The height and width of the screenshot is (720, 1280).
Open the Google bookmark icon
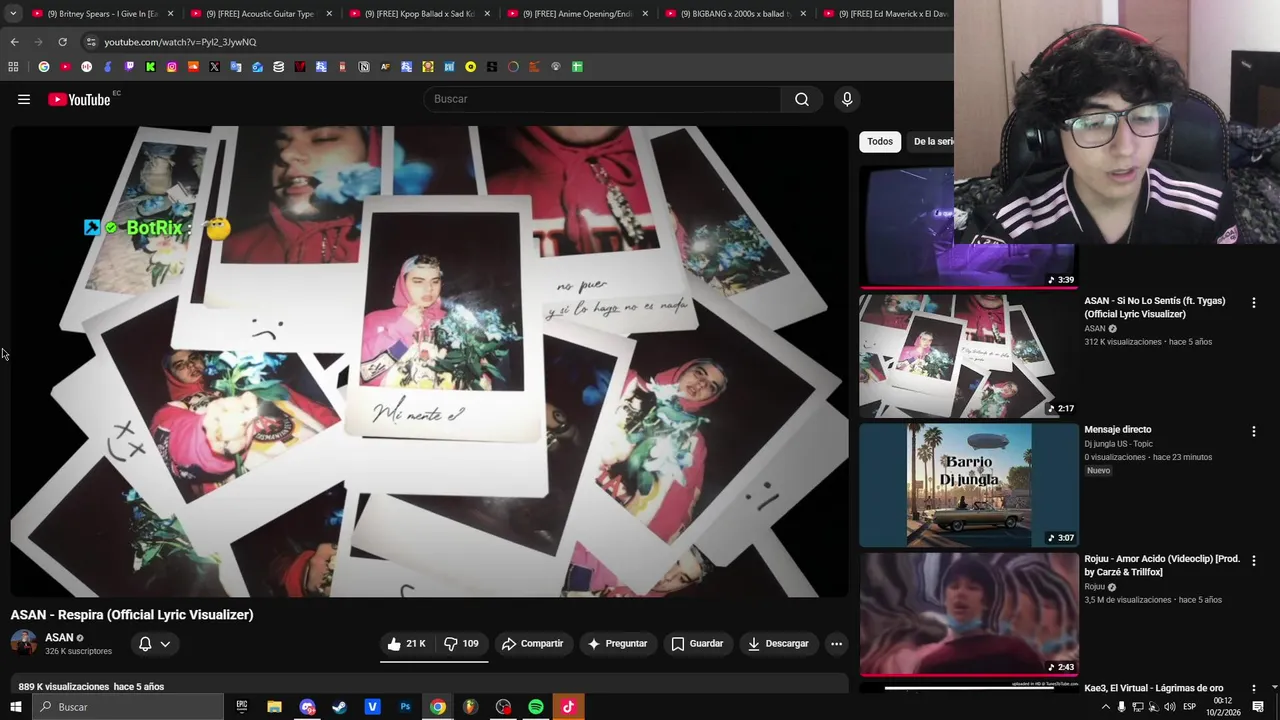tap(44, 67)
